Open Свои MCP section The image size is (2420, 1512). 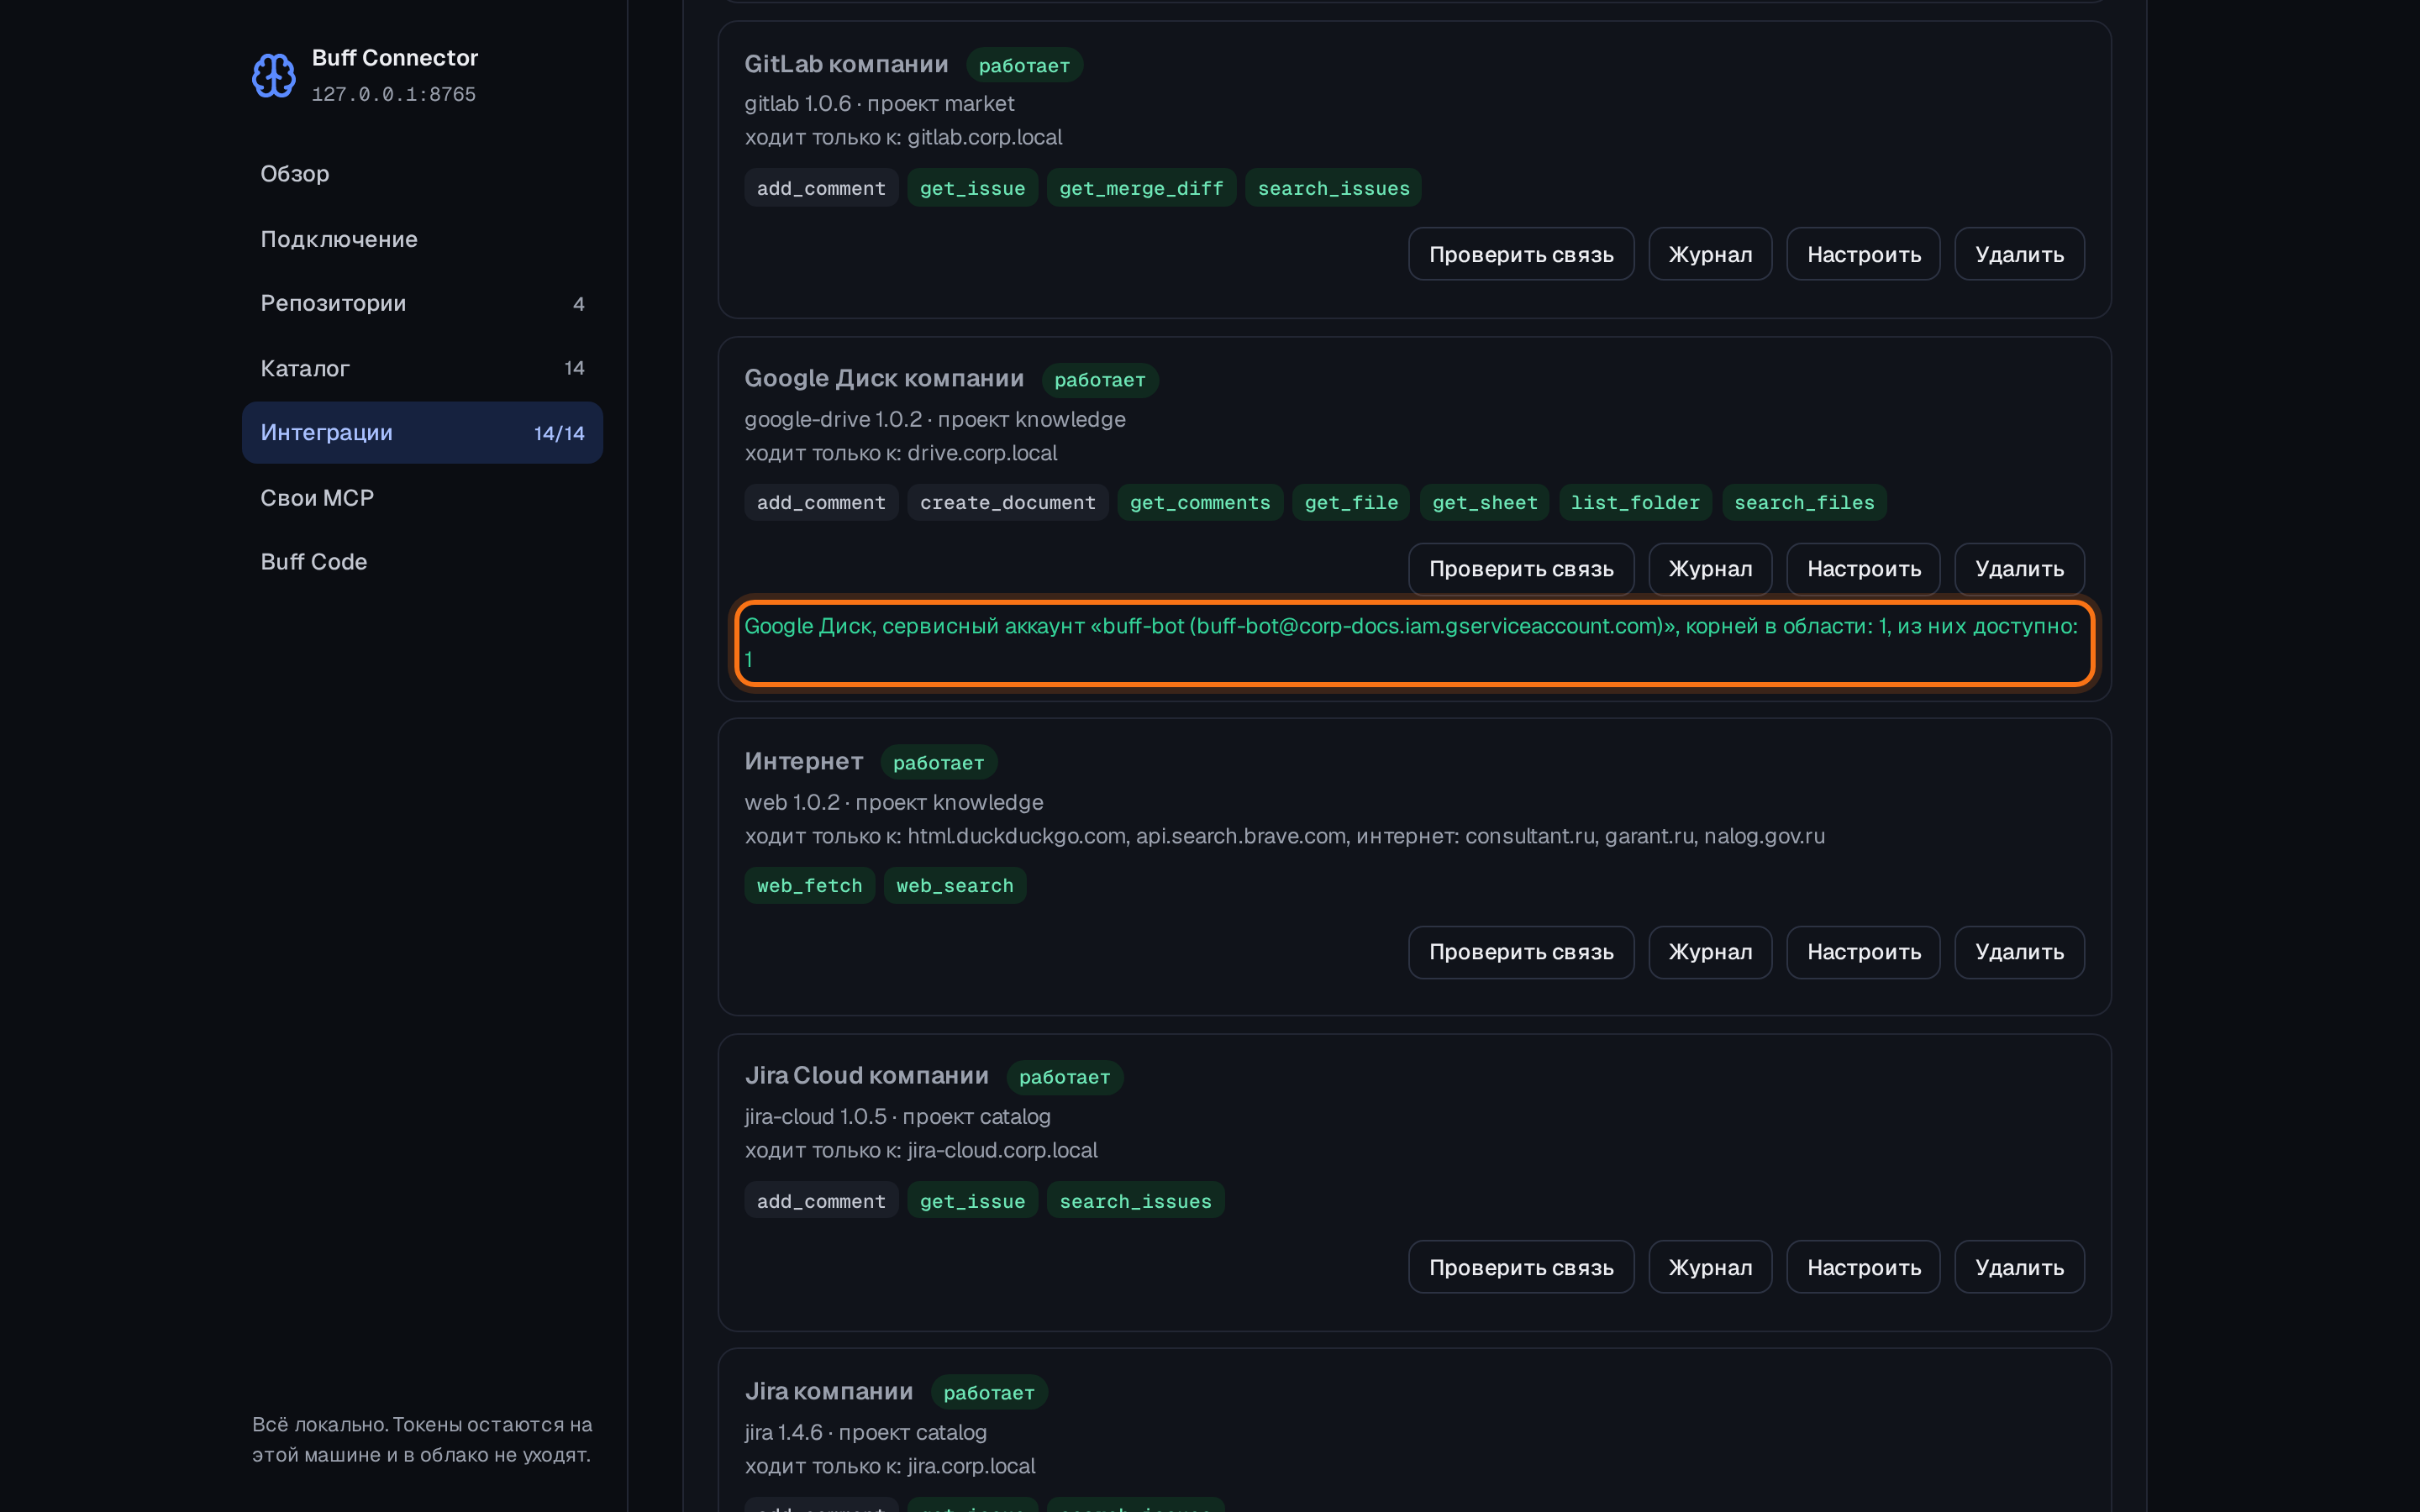422,498
